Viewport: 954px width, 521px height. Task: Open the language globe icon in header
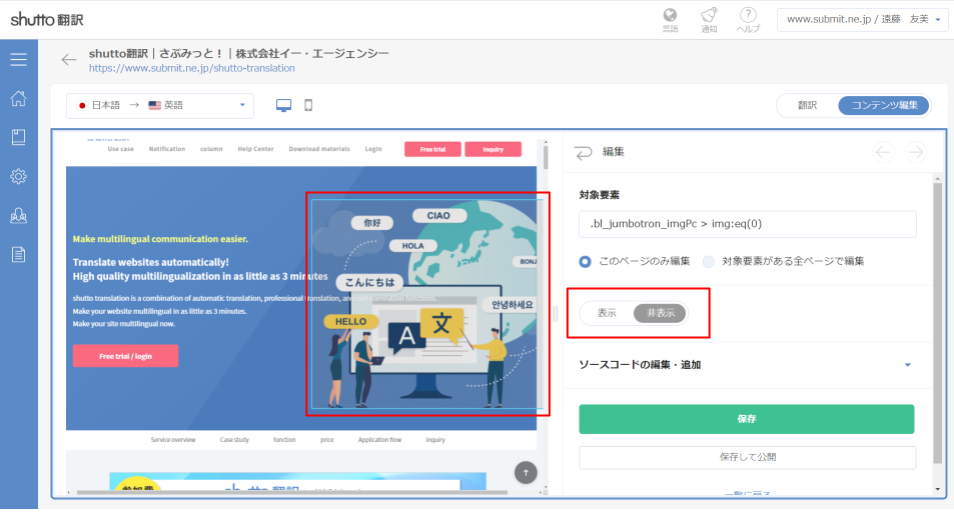point(670,19)
